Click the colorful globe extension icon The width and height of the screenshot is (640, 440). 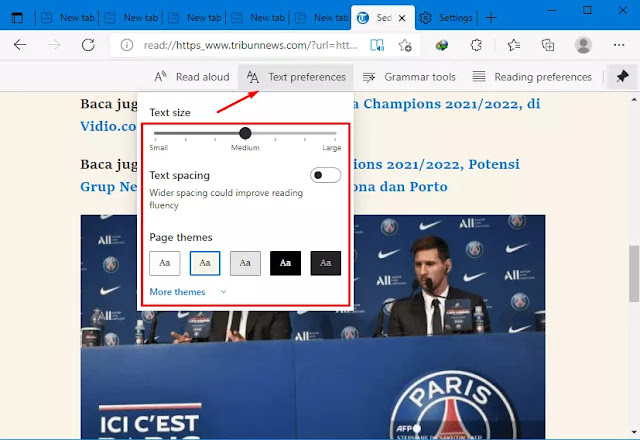[x=442, y=45]
